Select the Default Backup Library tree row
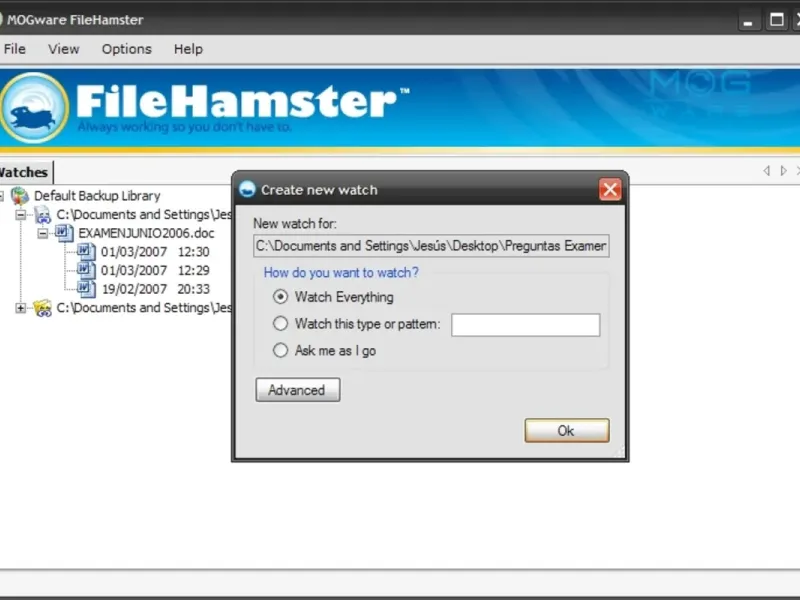This screenshot has height=600, width=800. tap(97, 196)
